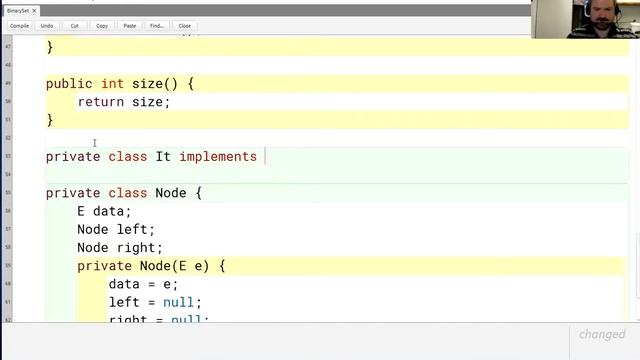Click the empty line 54 in editor
Viewport: 640px width, 360px height.
(337, 175)
